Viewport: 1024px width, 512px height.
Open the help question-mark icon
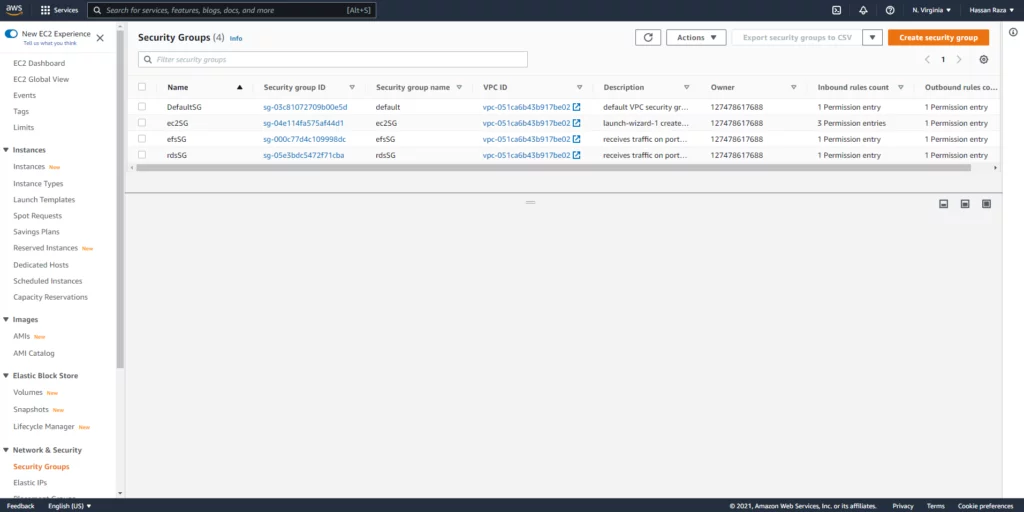(890, 10)
